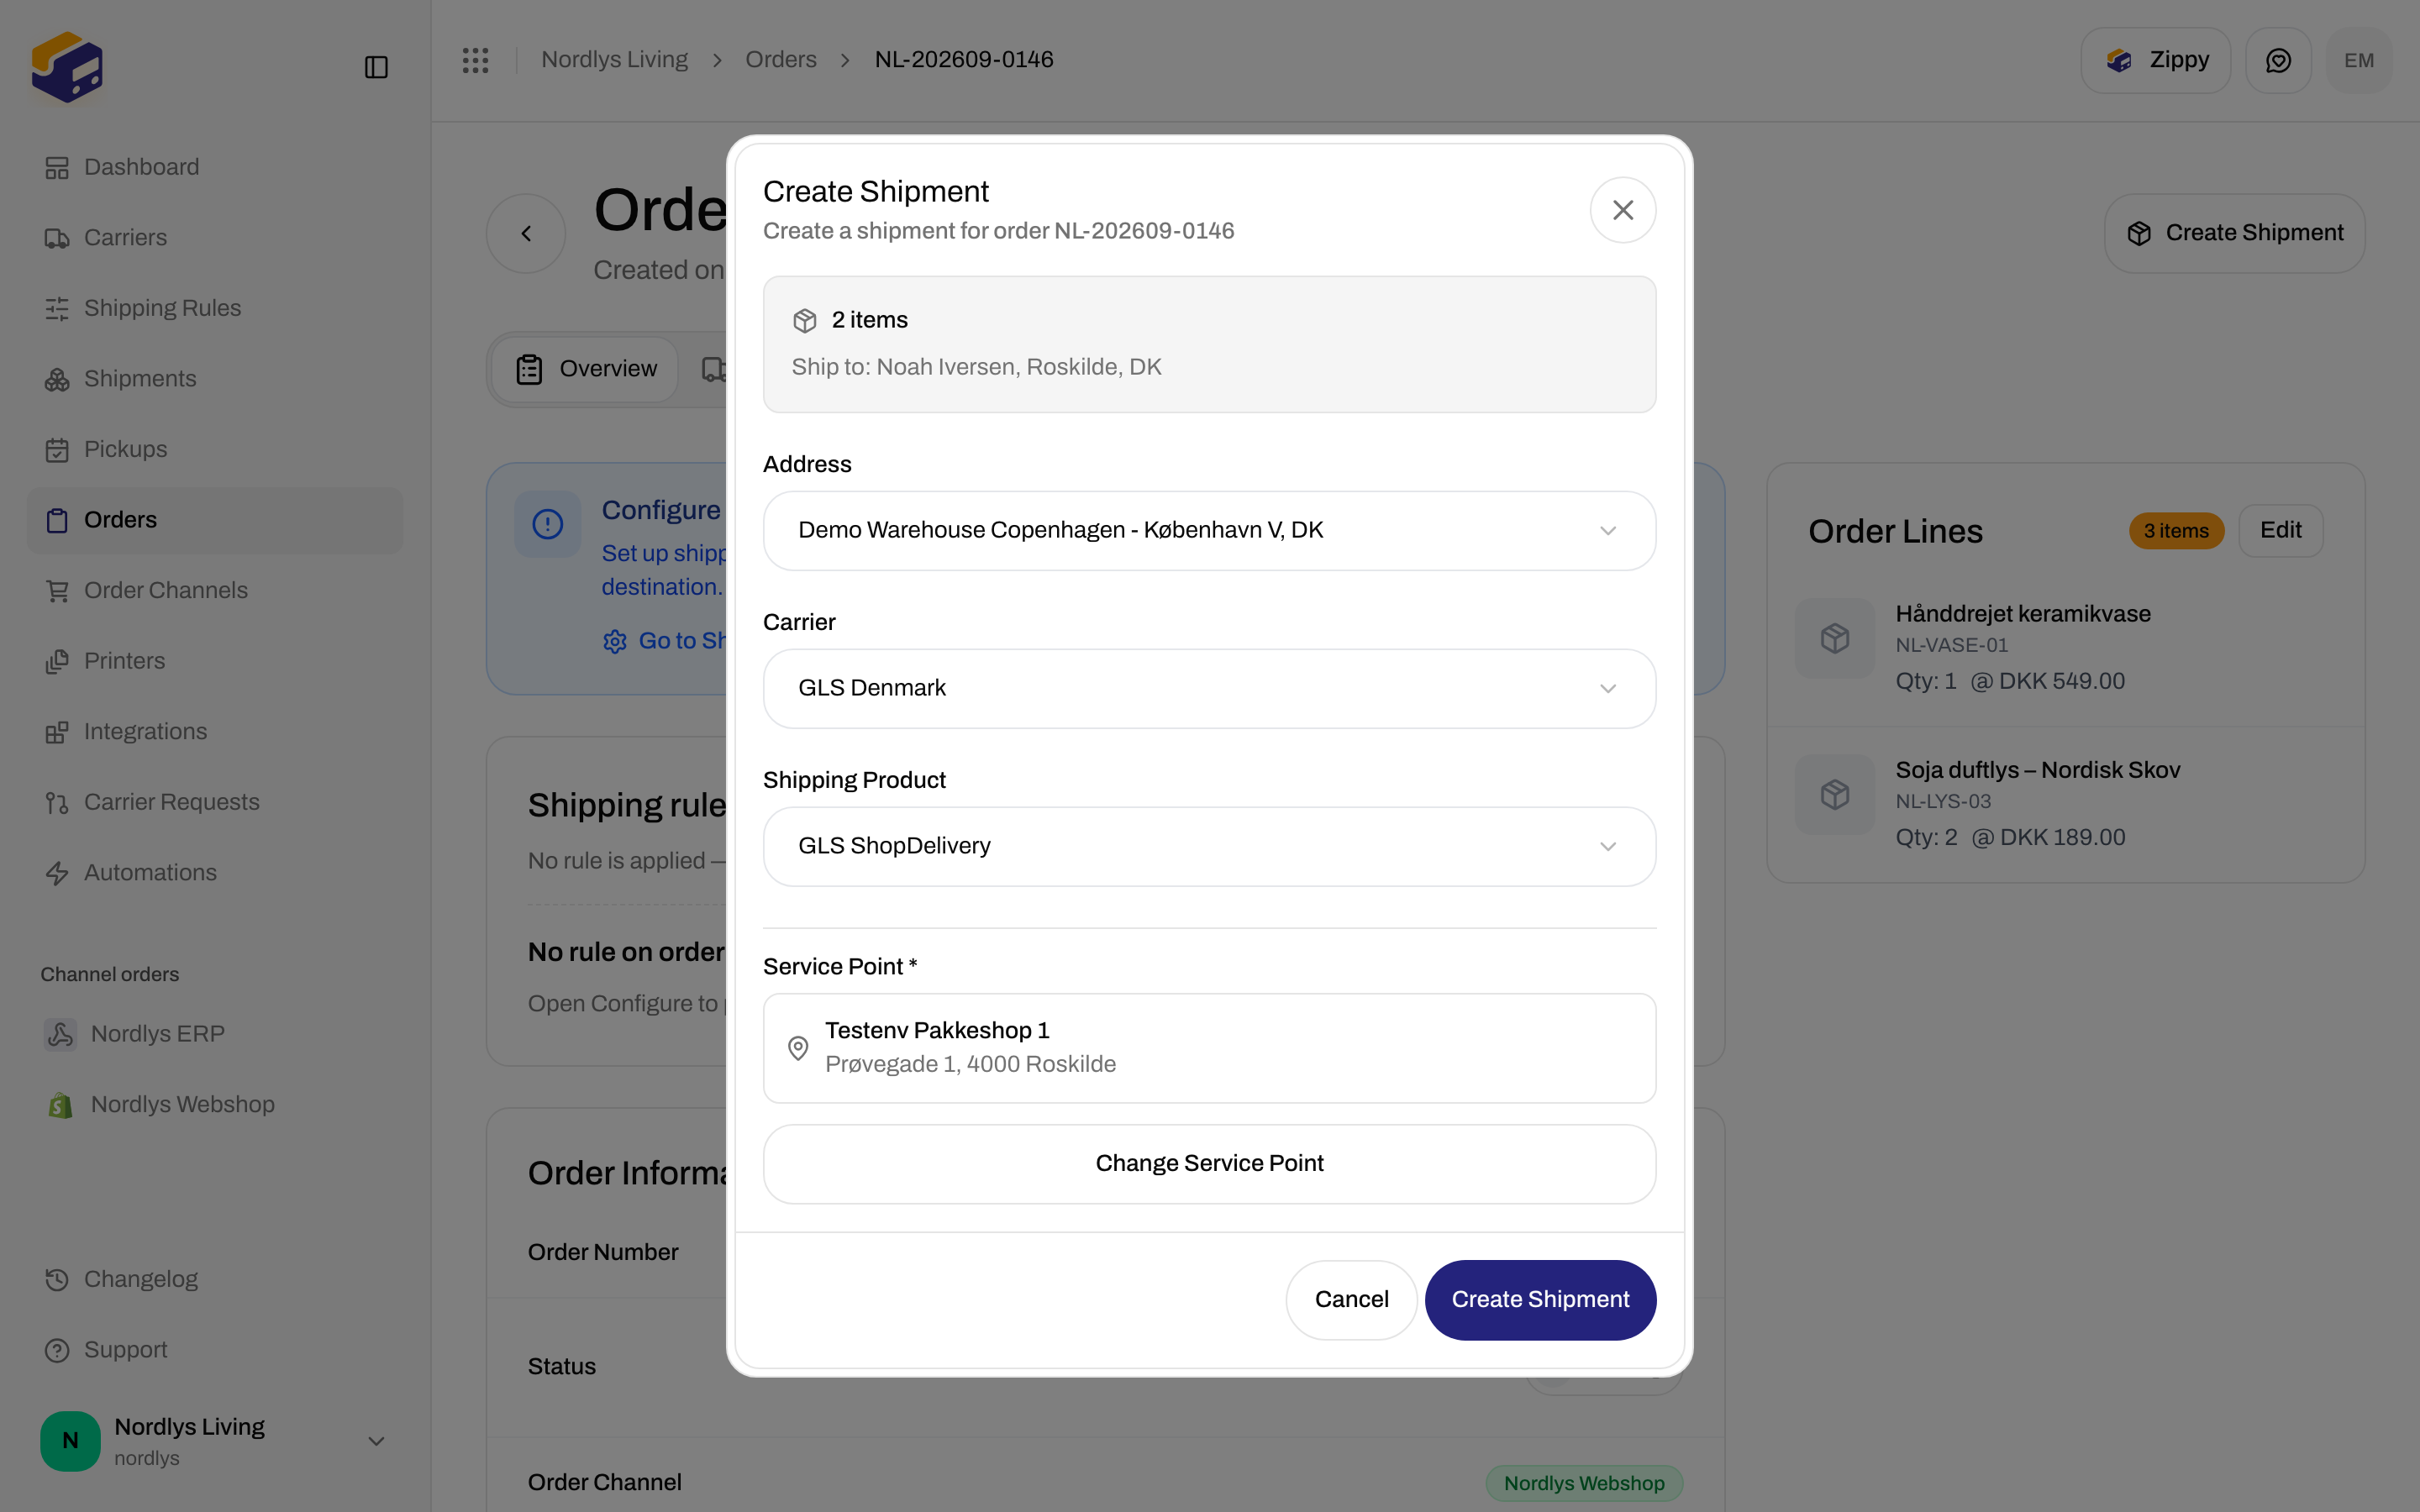Open the apps grid menu icon
This screenshot has height=1512, width=2420.
tap(476, 60)
